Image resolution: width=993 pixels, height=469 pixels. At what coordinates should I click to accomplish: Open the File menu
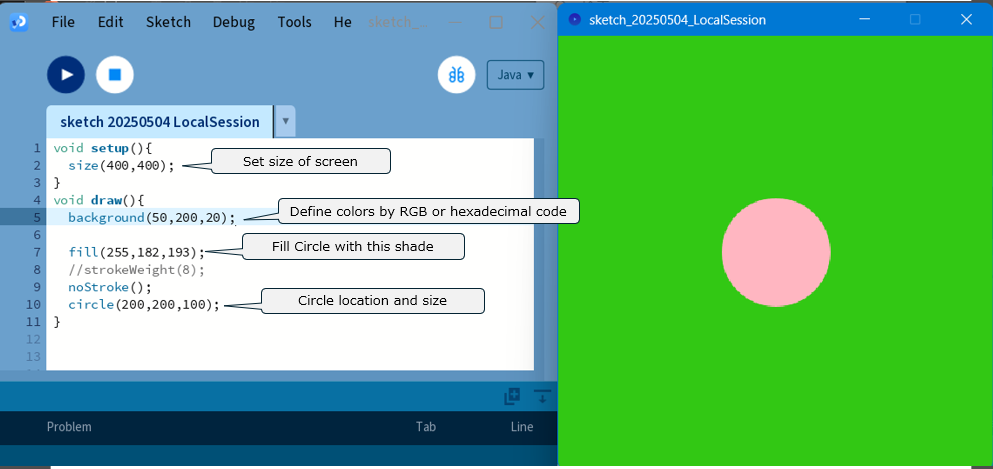coord(63,22)
